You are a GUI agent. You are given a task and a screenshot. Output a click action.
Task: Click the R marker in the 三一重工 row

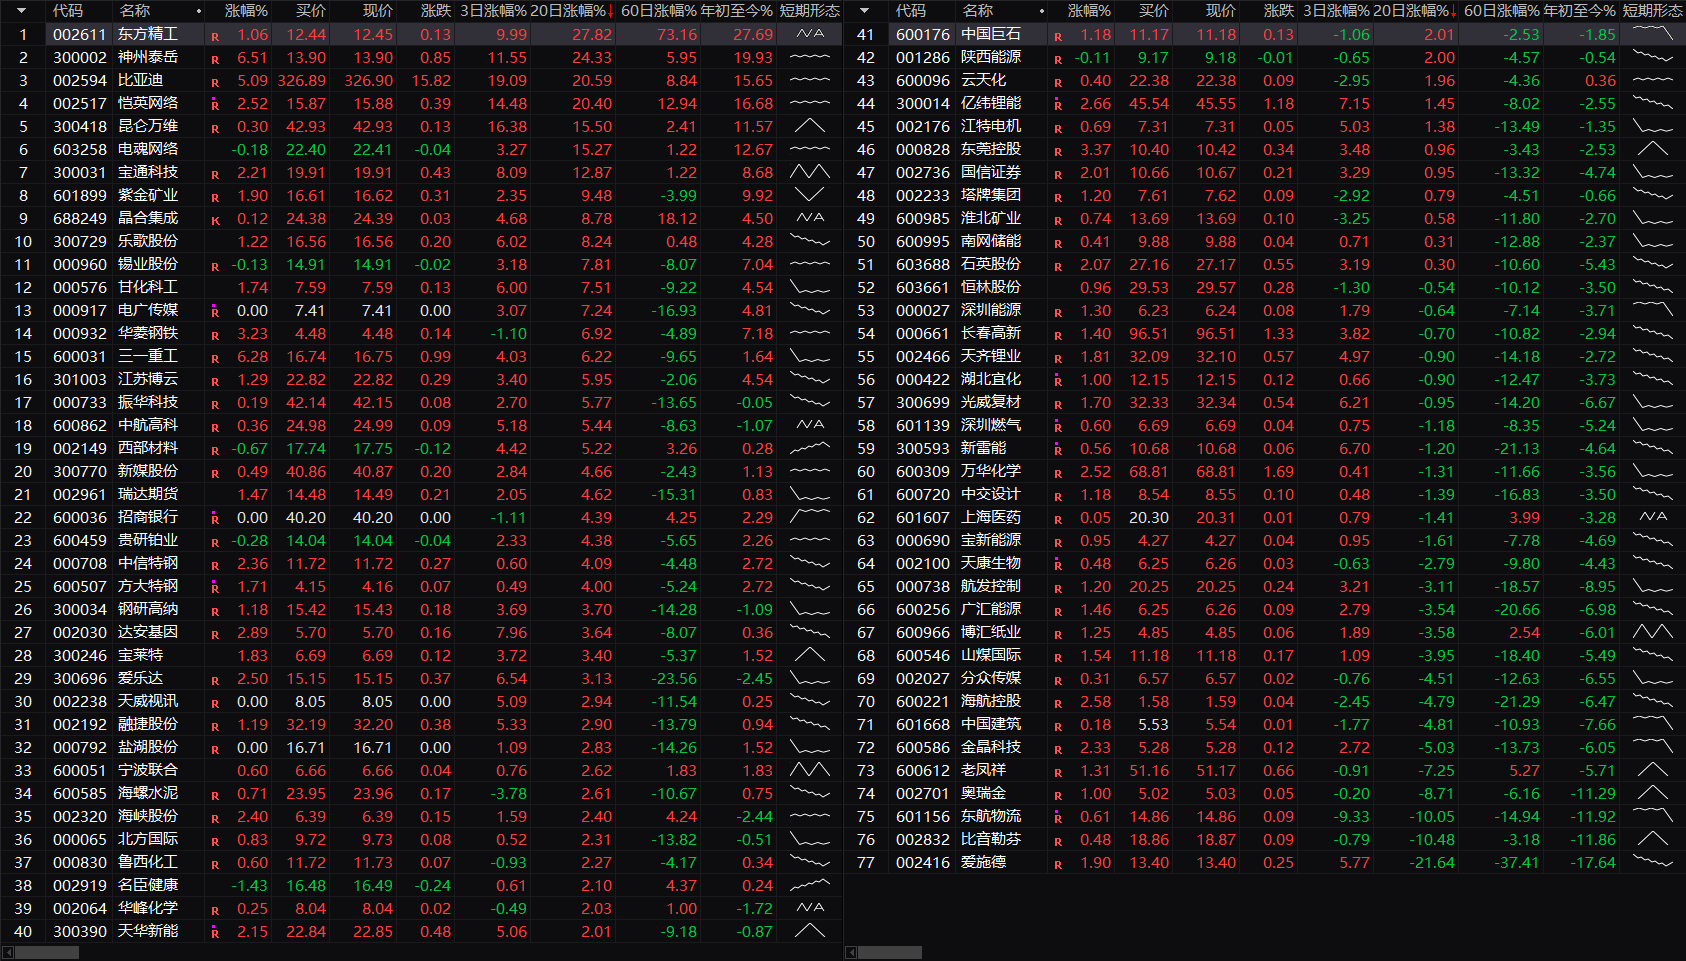click(215, 358)
